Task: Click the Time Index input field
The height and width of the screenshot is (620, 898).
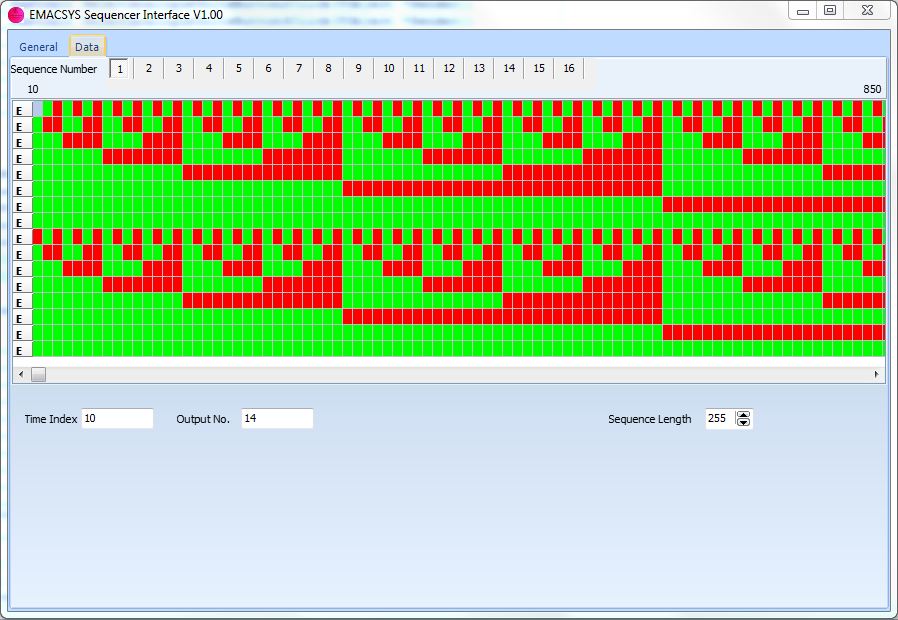Action: (x=117, y=419)
